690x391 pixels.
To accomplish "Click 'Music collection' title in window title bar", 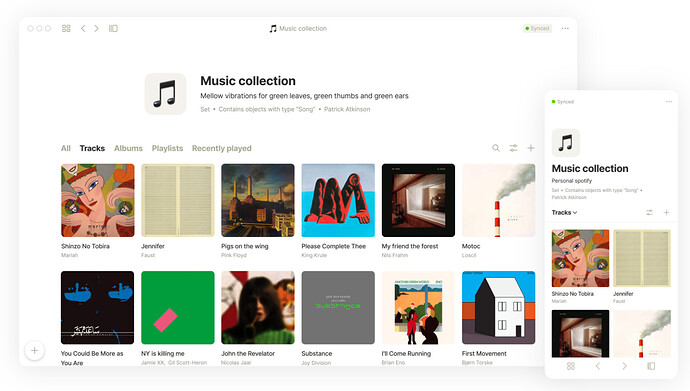I will [303, 29].
